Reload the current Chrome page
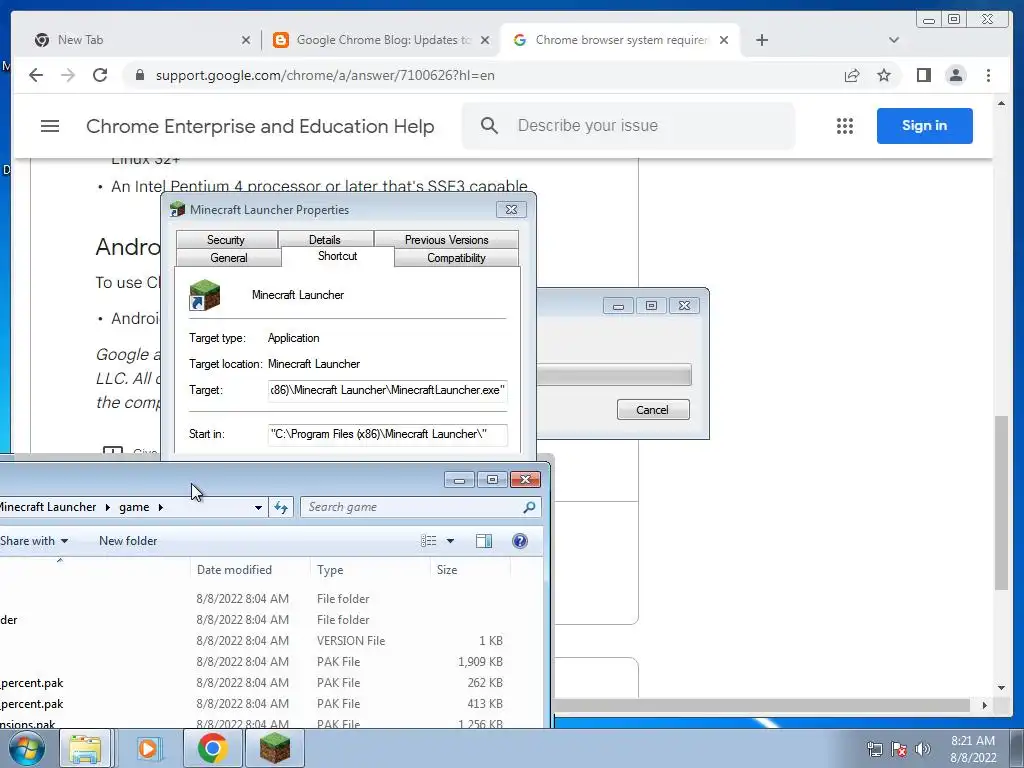This screenshot has height=768, width=1024. pos(100,75)
